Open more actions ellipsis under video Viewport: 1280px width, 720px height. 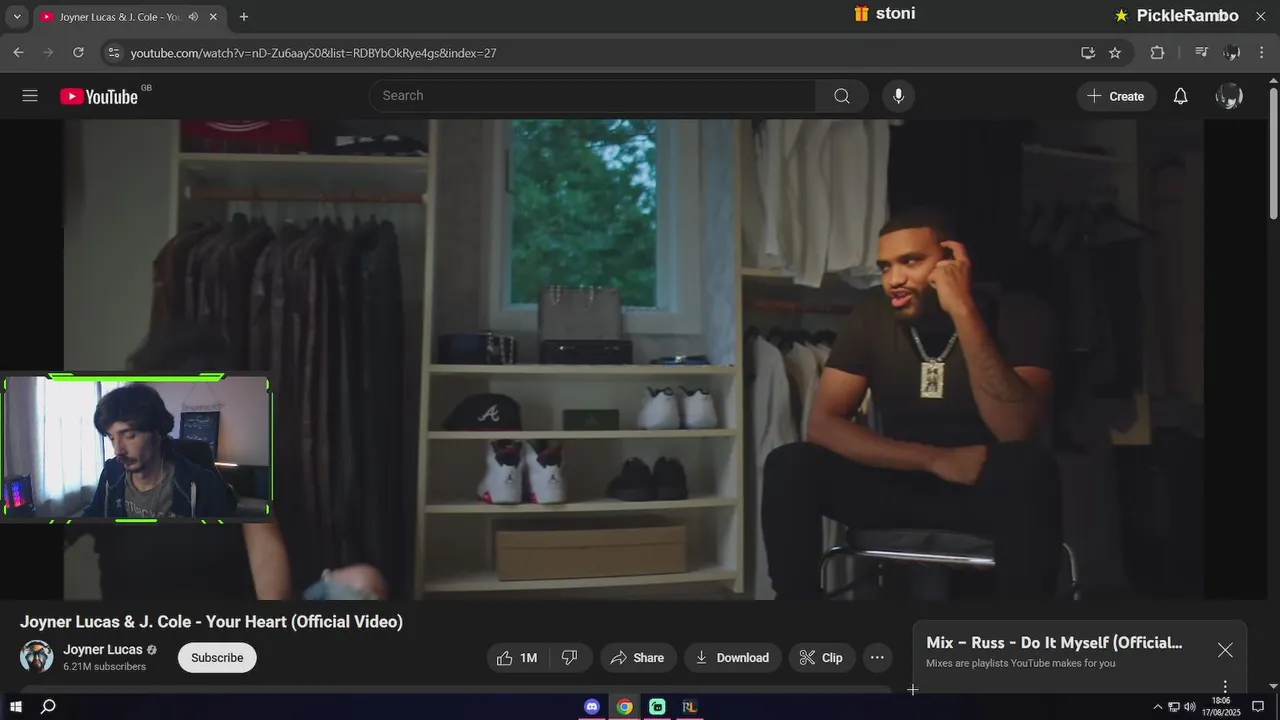click(x=877, y=658)
